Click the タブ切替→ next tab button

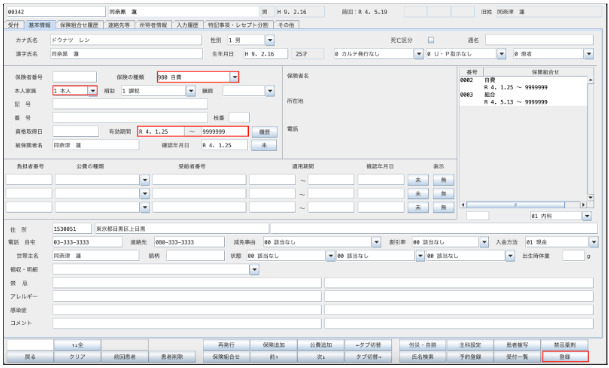click(368, 356)
